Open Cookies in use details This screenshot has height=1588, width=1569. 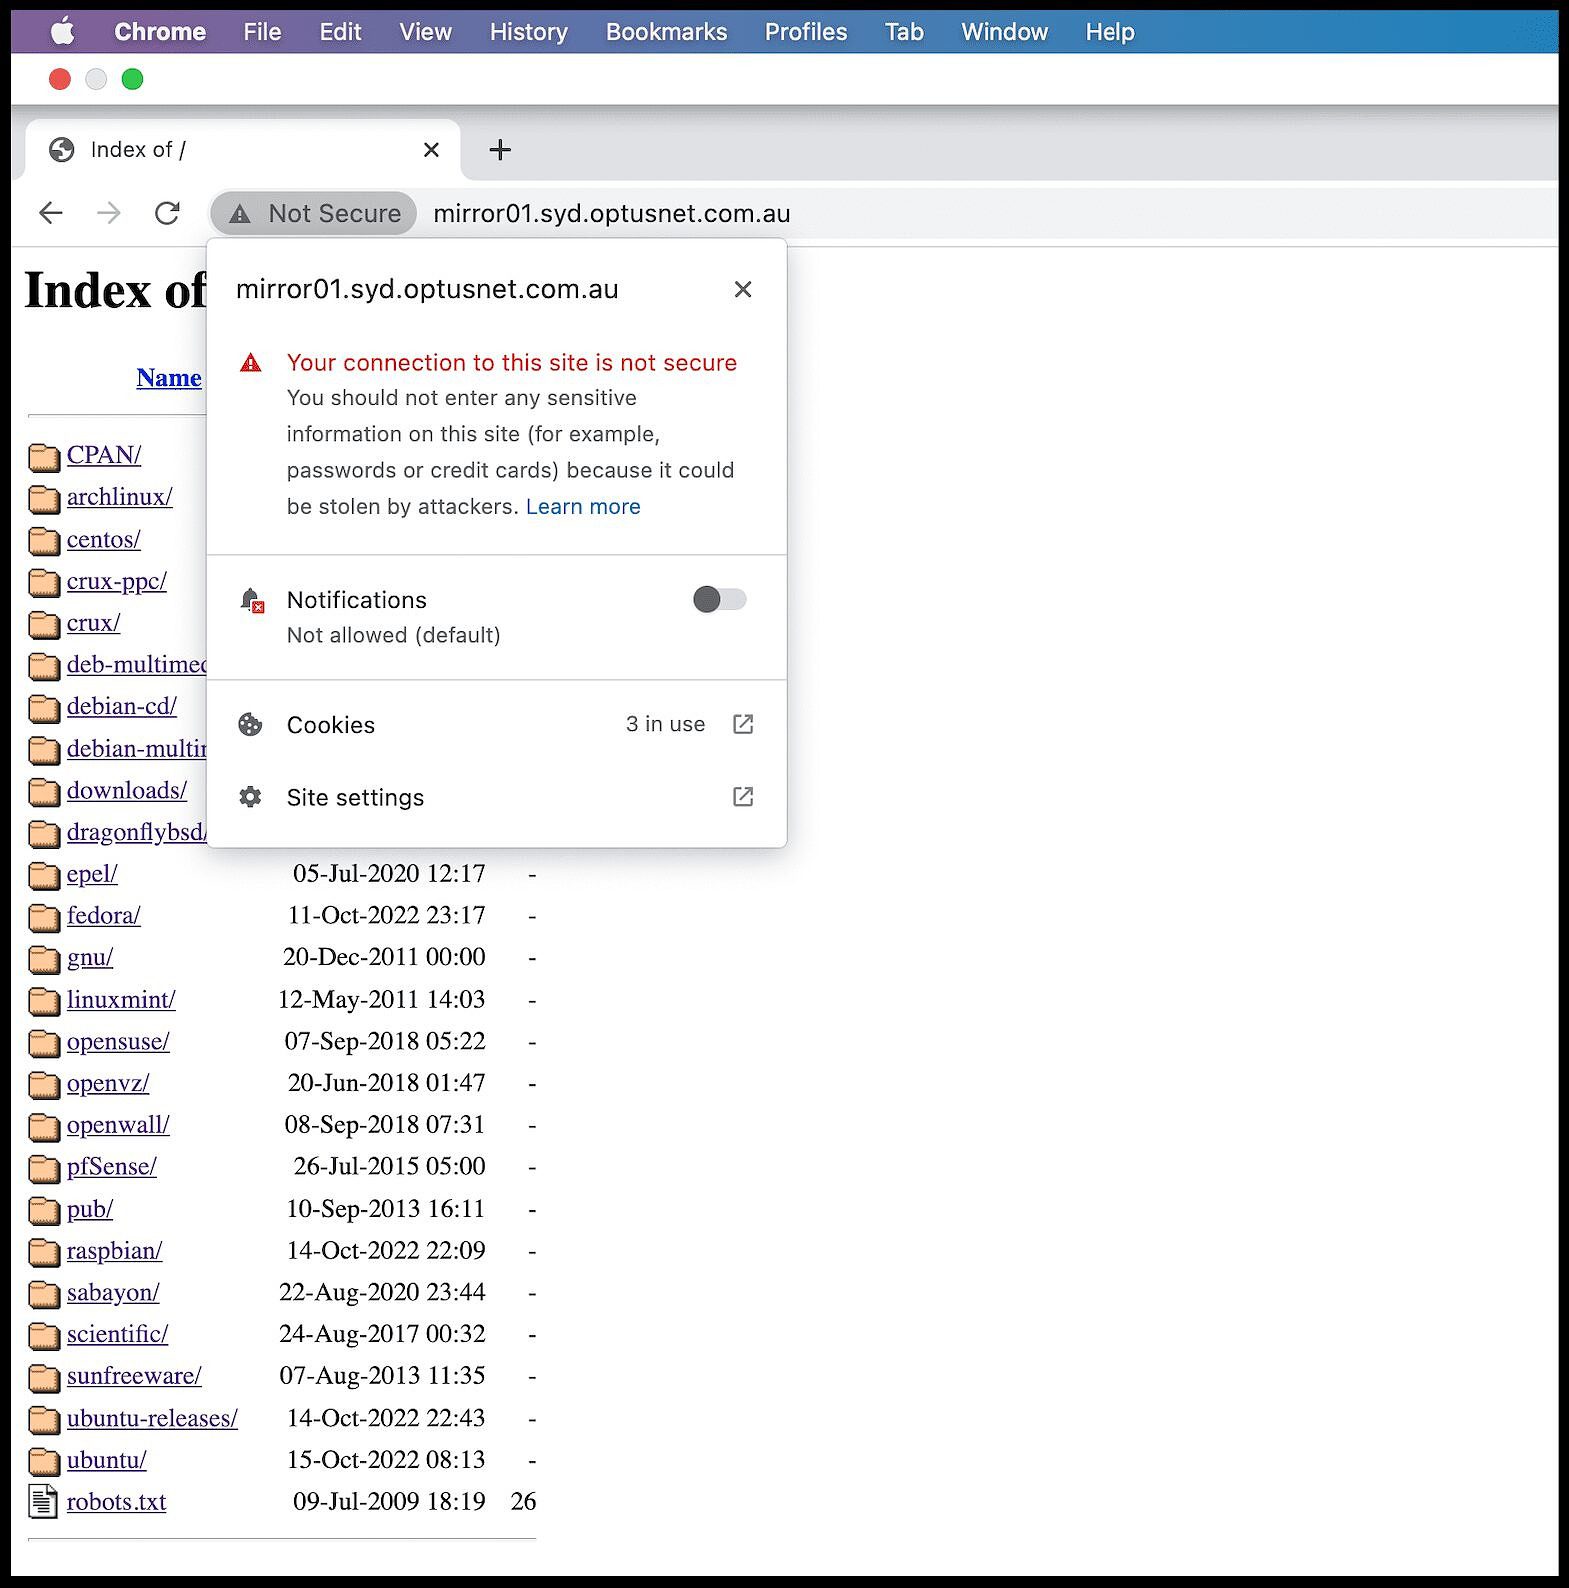[x=496, y=724]
